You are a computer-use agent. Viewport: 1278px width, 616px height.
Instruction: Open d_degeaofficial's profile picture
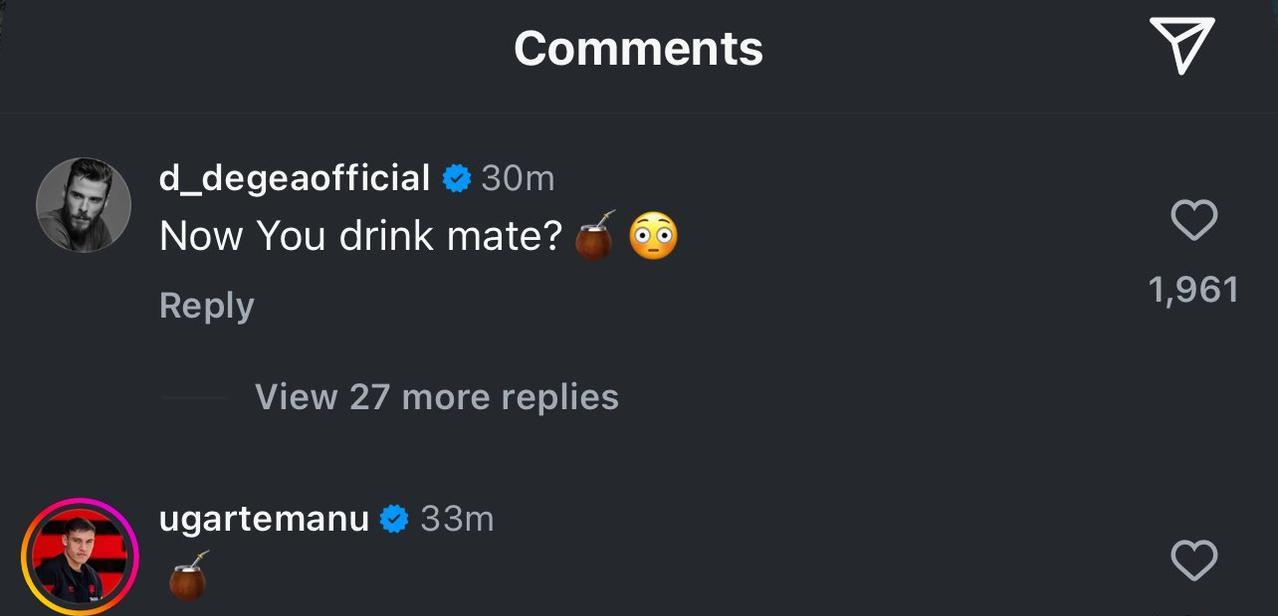pos(83,204)
